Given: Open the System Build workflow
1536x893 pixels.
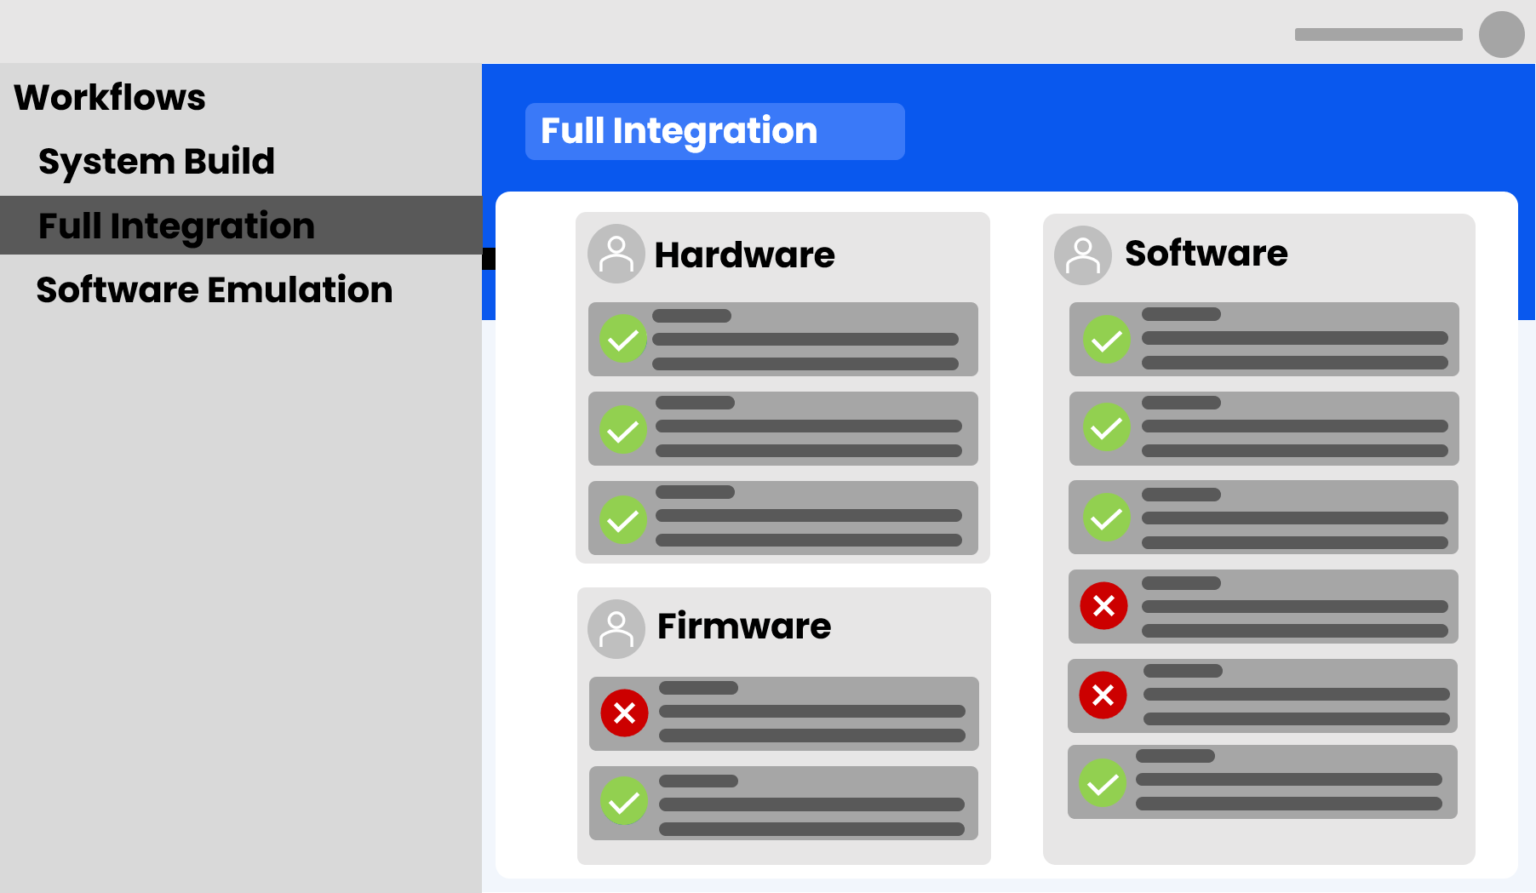Looking at the screenshot, I should (x=156, y=161).
